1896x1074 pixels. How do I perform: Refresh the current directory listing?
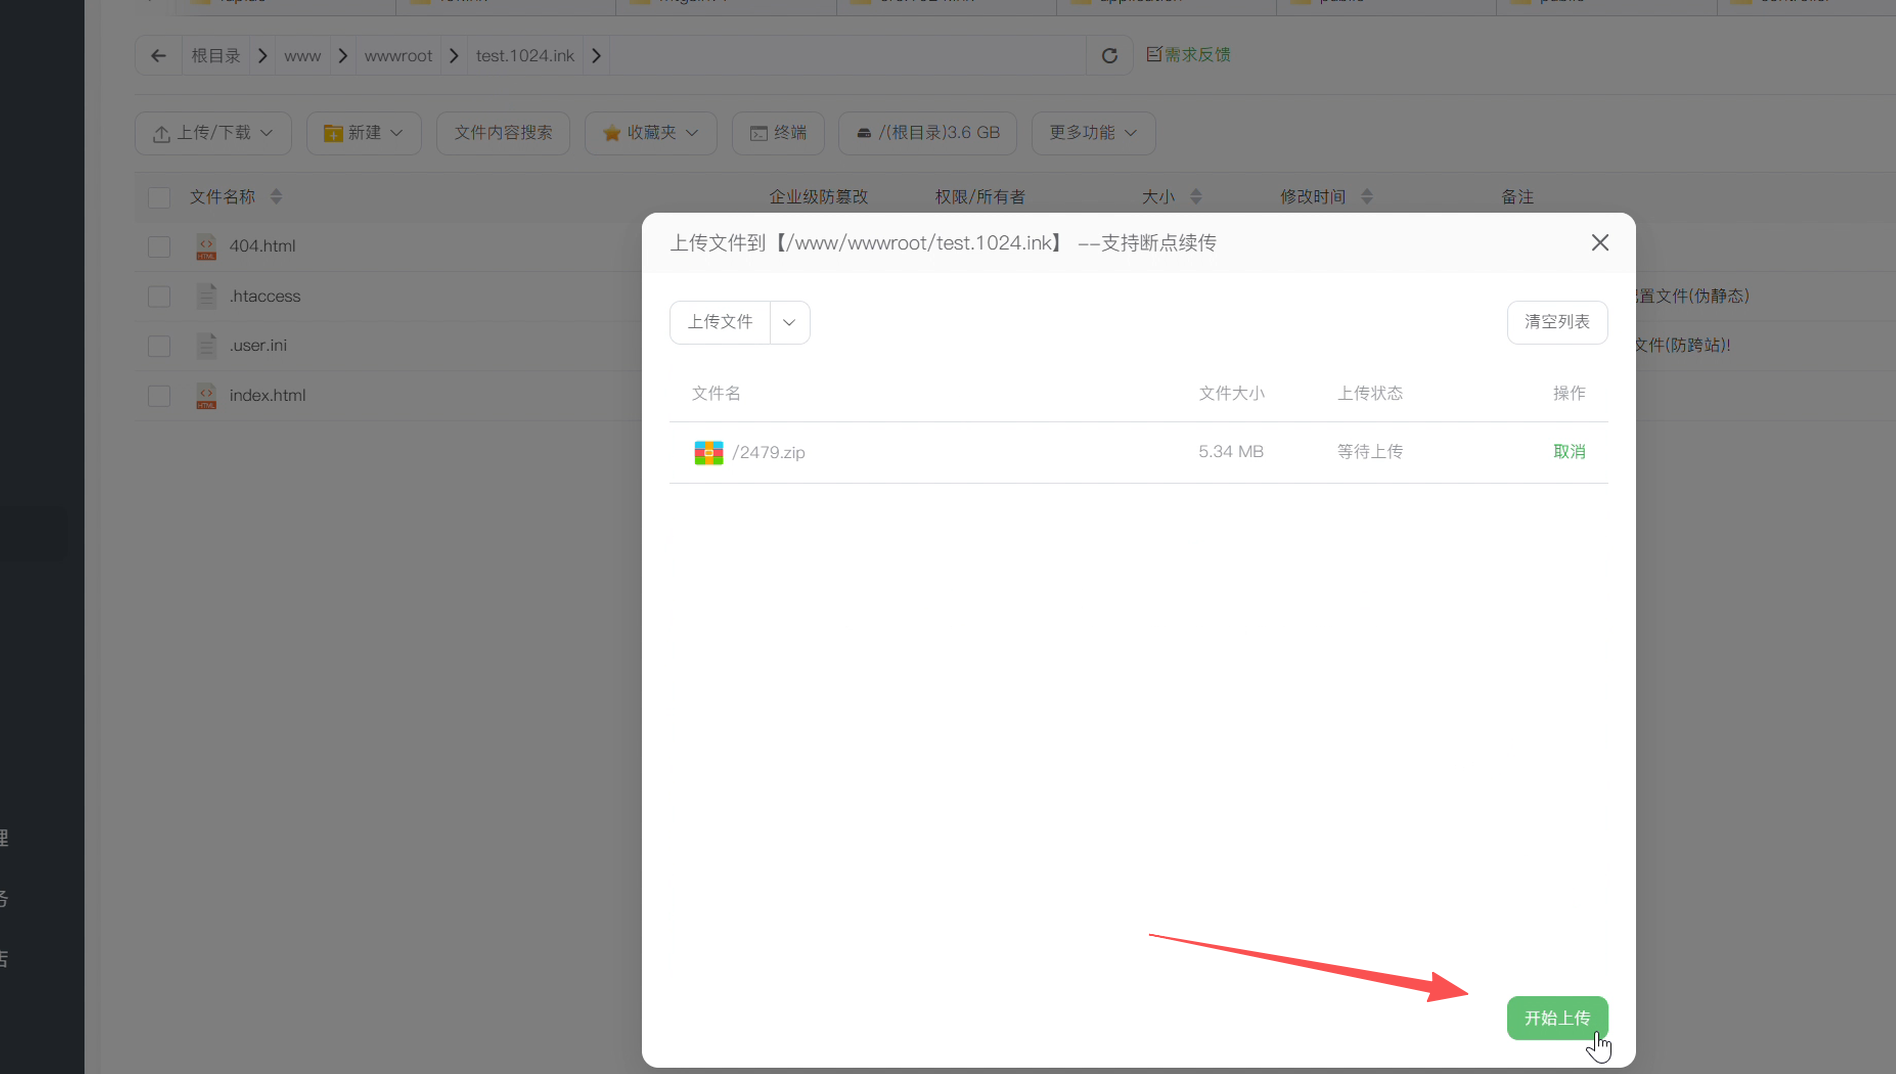(1109, 55)
